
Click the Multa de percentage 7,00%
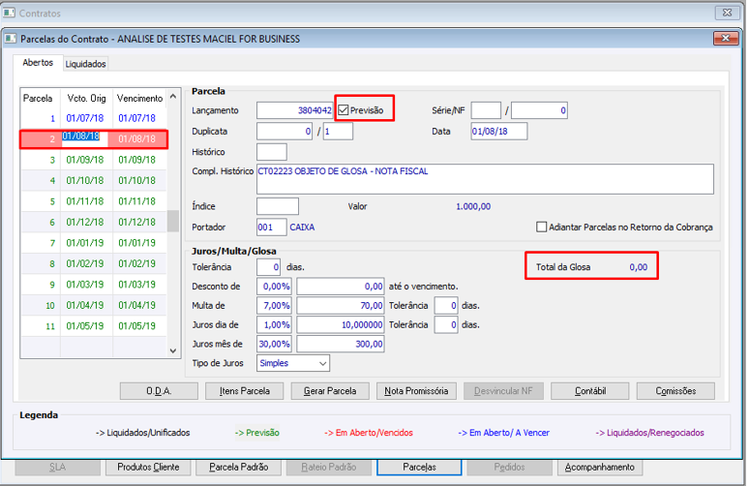point(275,306)
